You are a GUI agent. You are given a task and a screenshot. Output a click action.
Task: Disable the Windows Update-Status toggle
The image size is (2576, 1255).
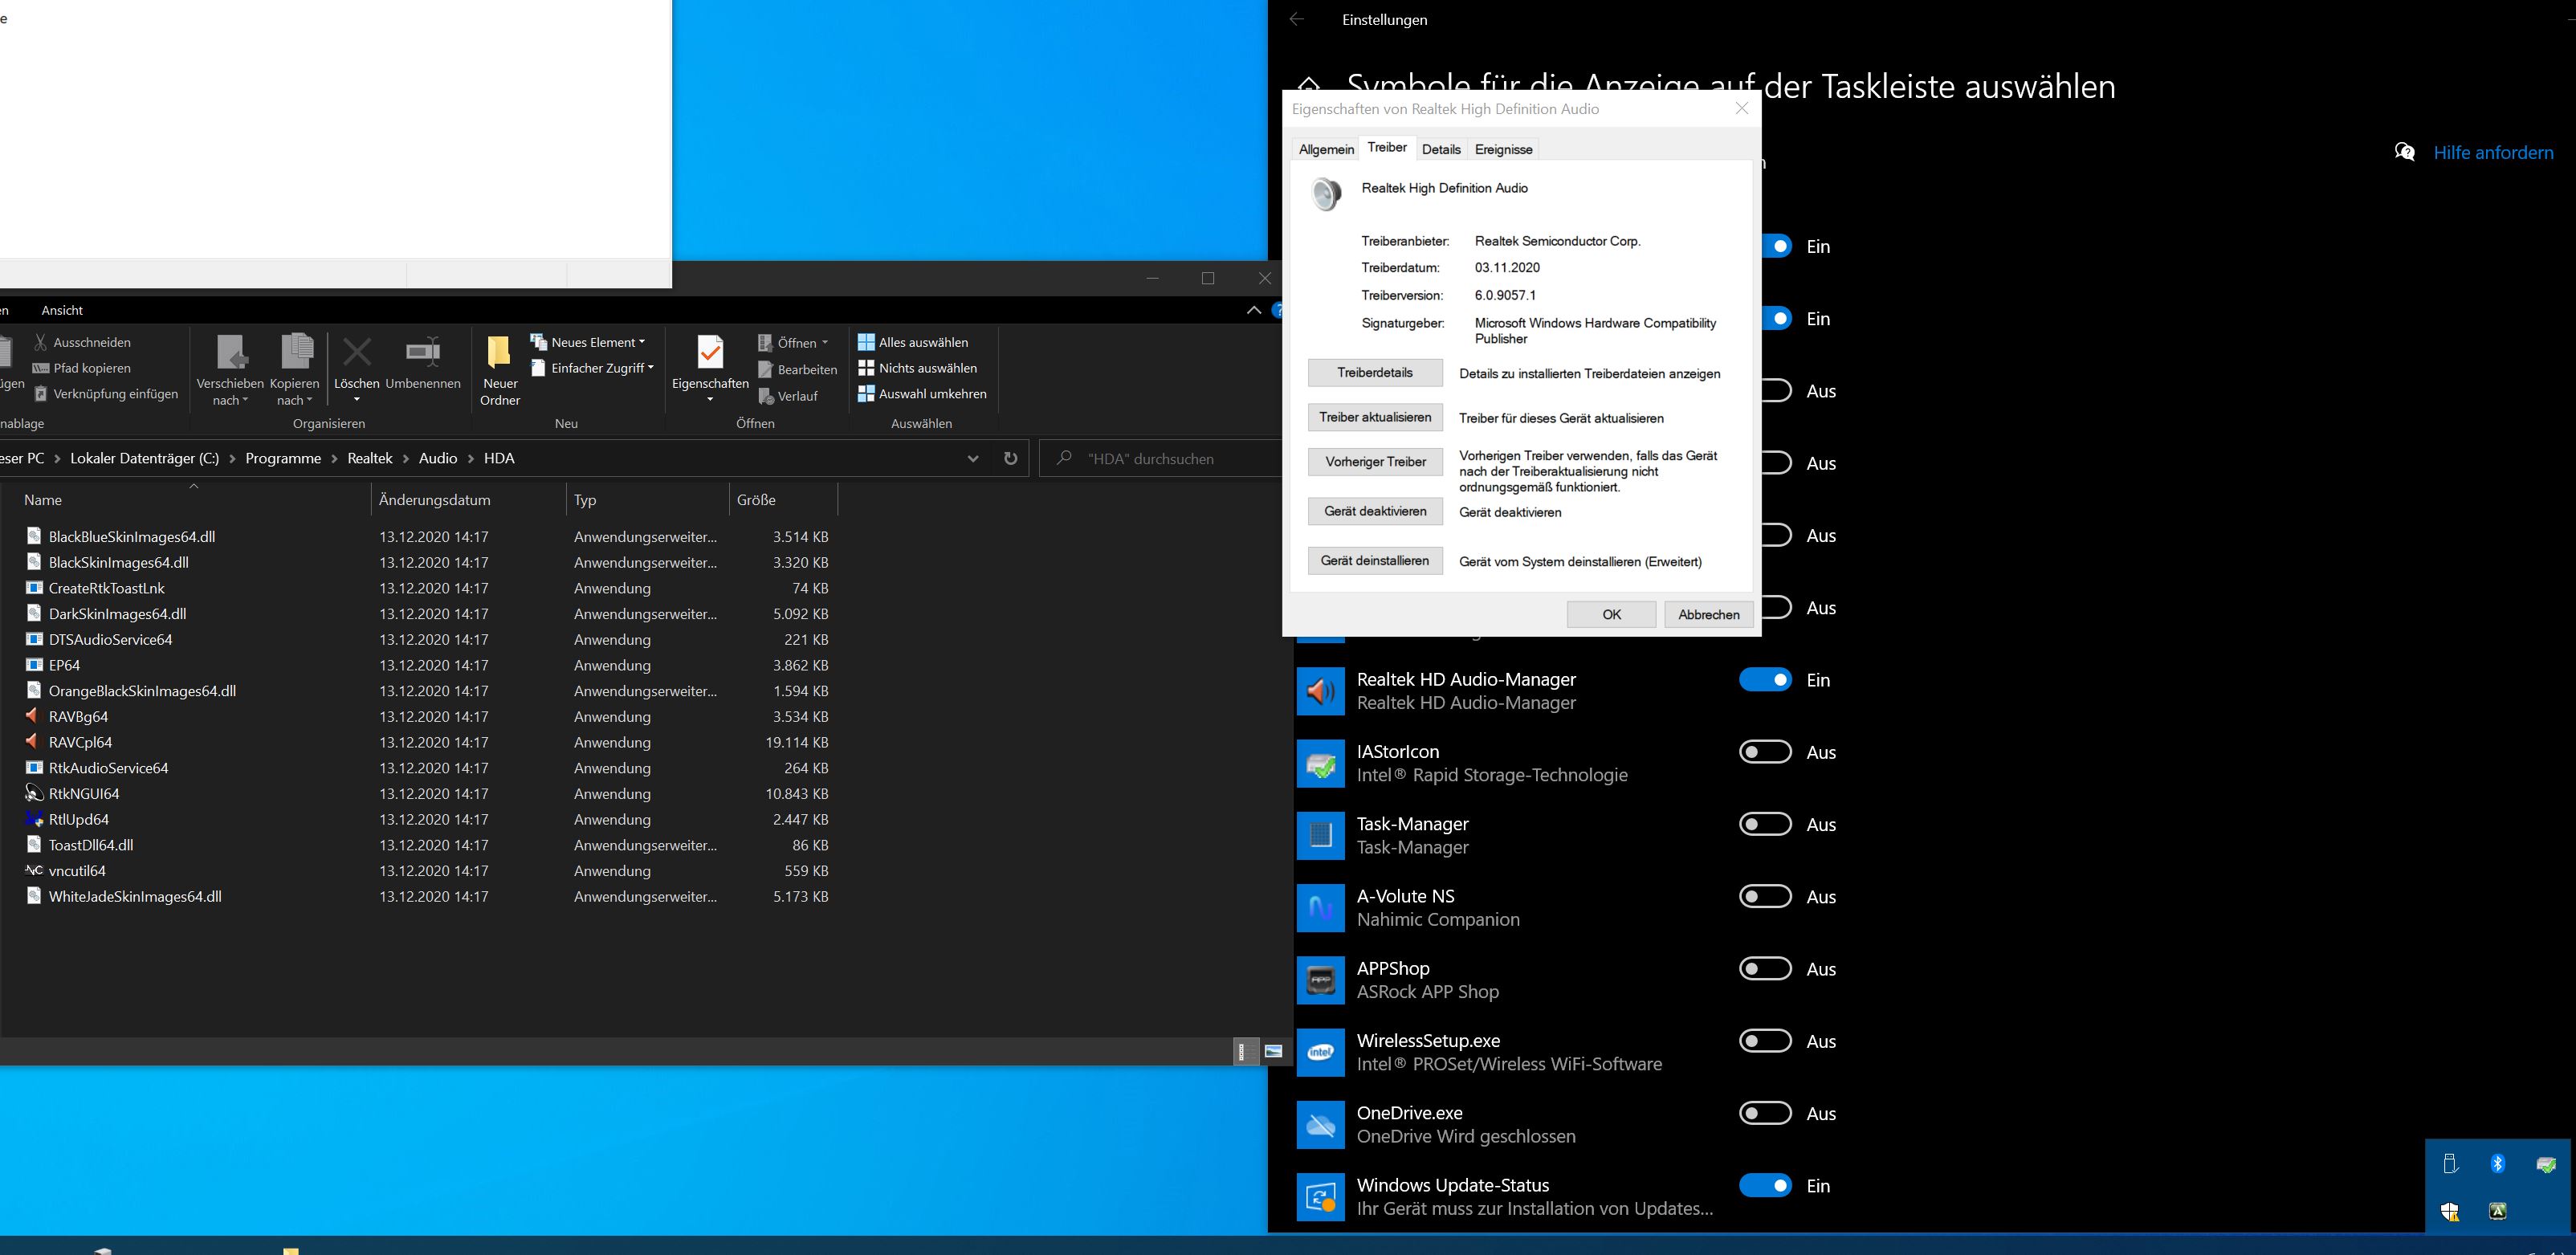[x=1765, y=1186]
